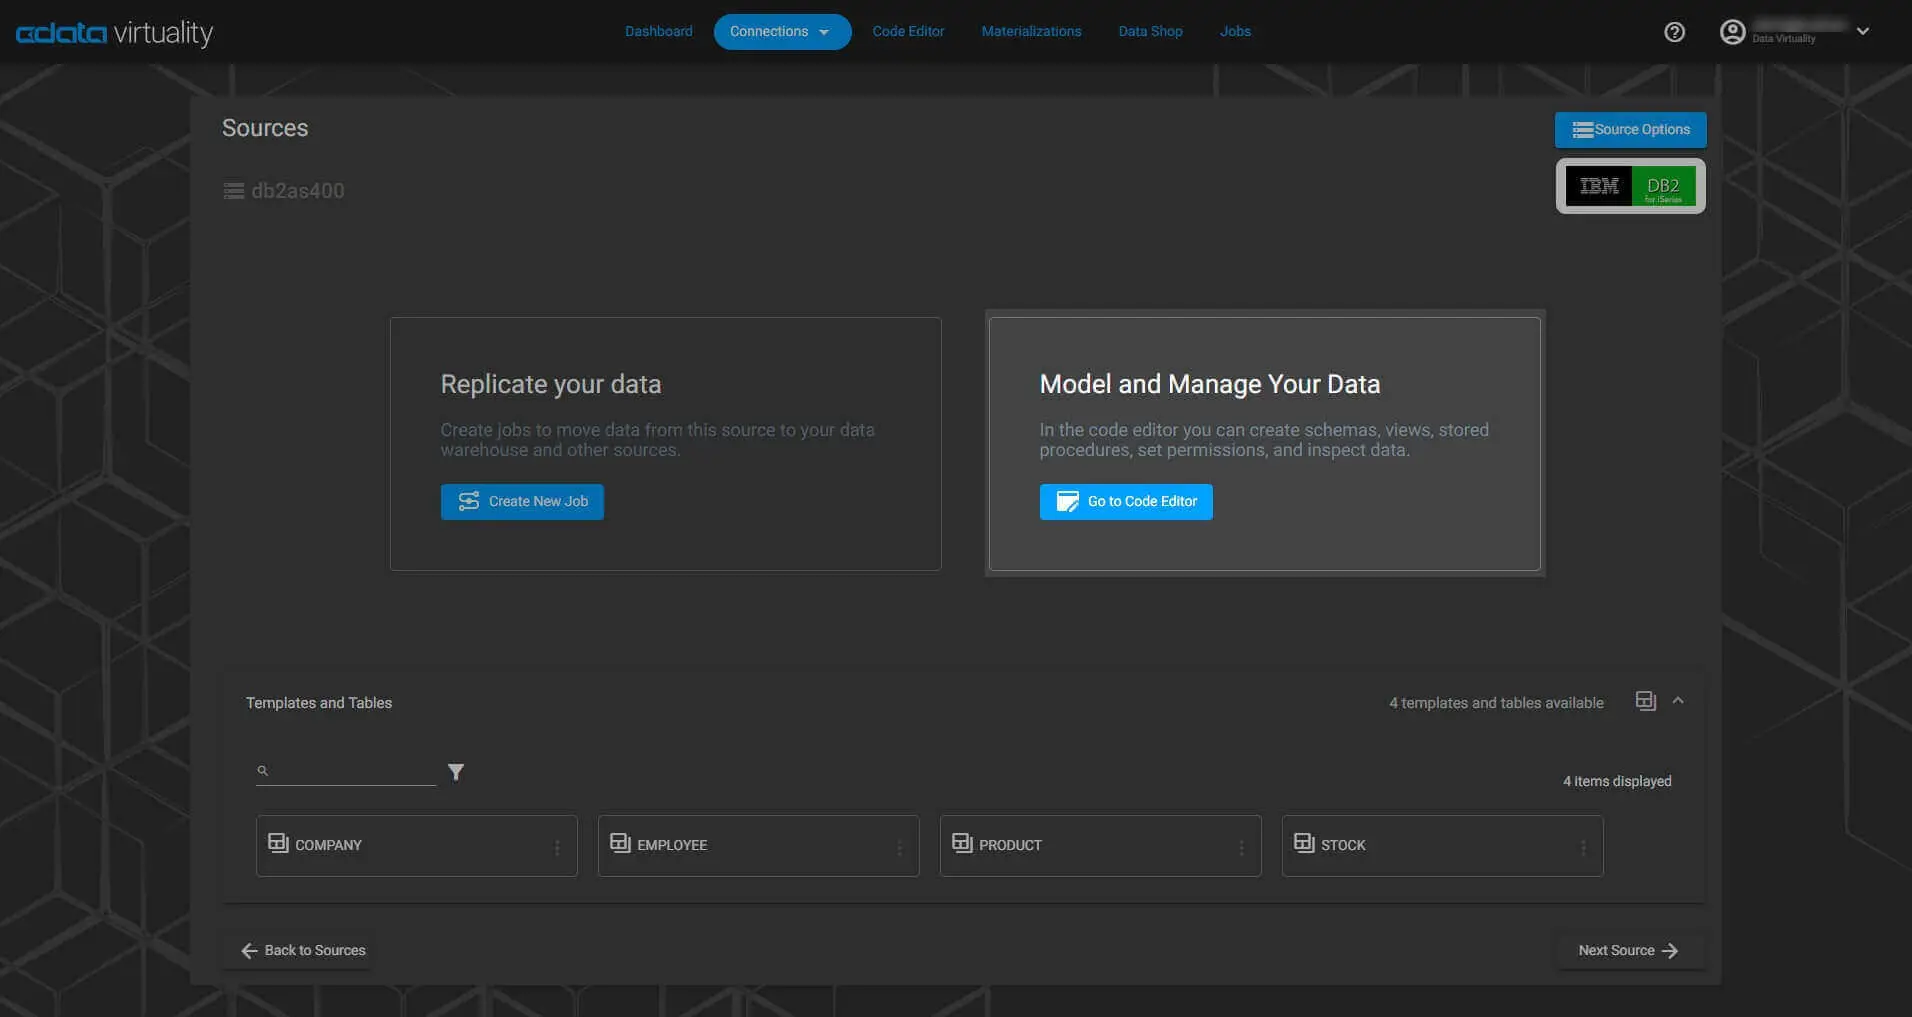The width and height of the screenshot is (1912, 1017).
Task: Collapse the Templates and Tables section
Action: coord(1678,701)
